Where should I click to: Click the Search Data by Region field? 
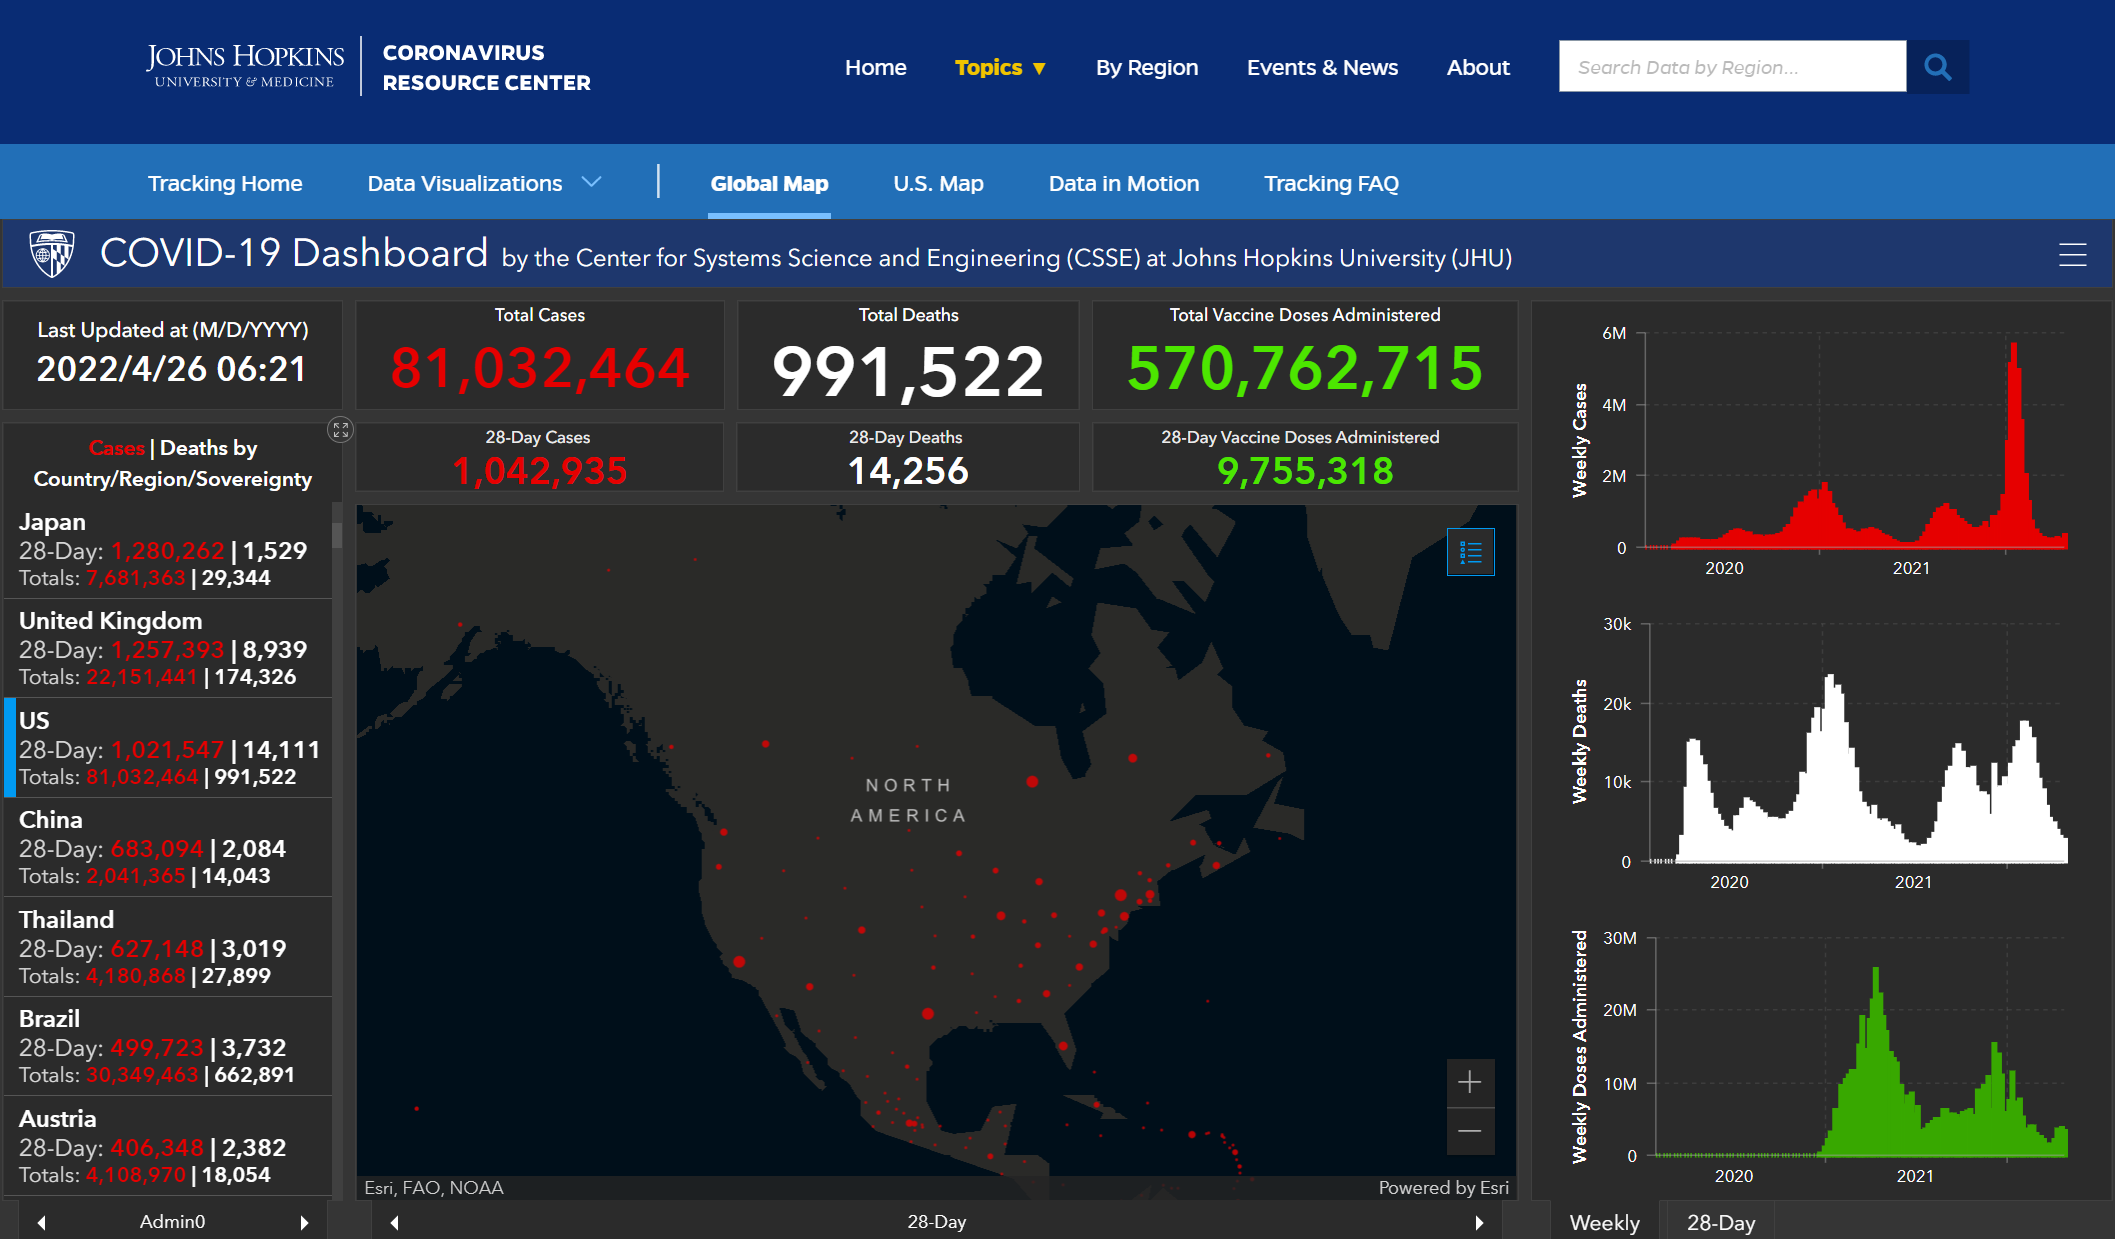1731,67
